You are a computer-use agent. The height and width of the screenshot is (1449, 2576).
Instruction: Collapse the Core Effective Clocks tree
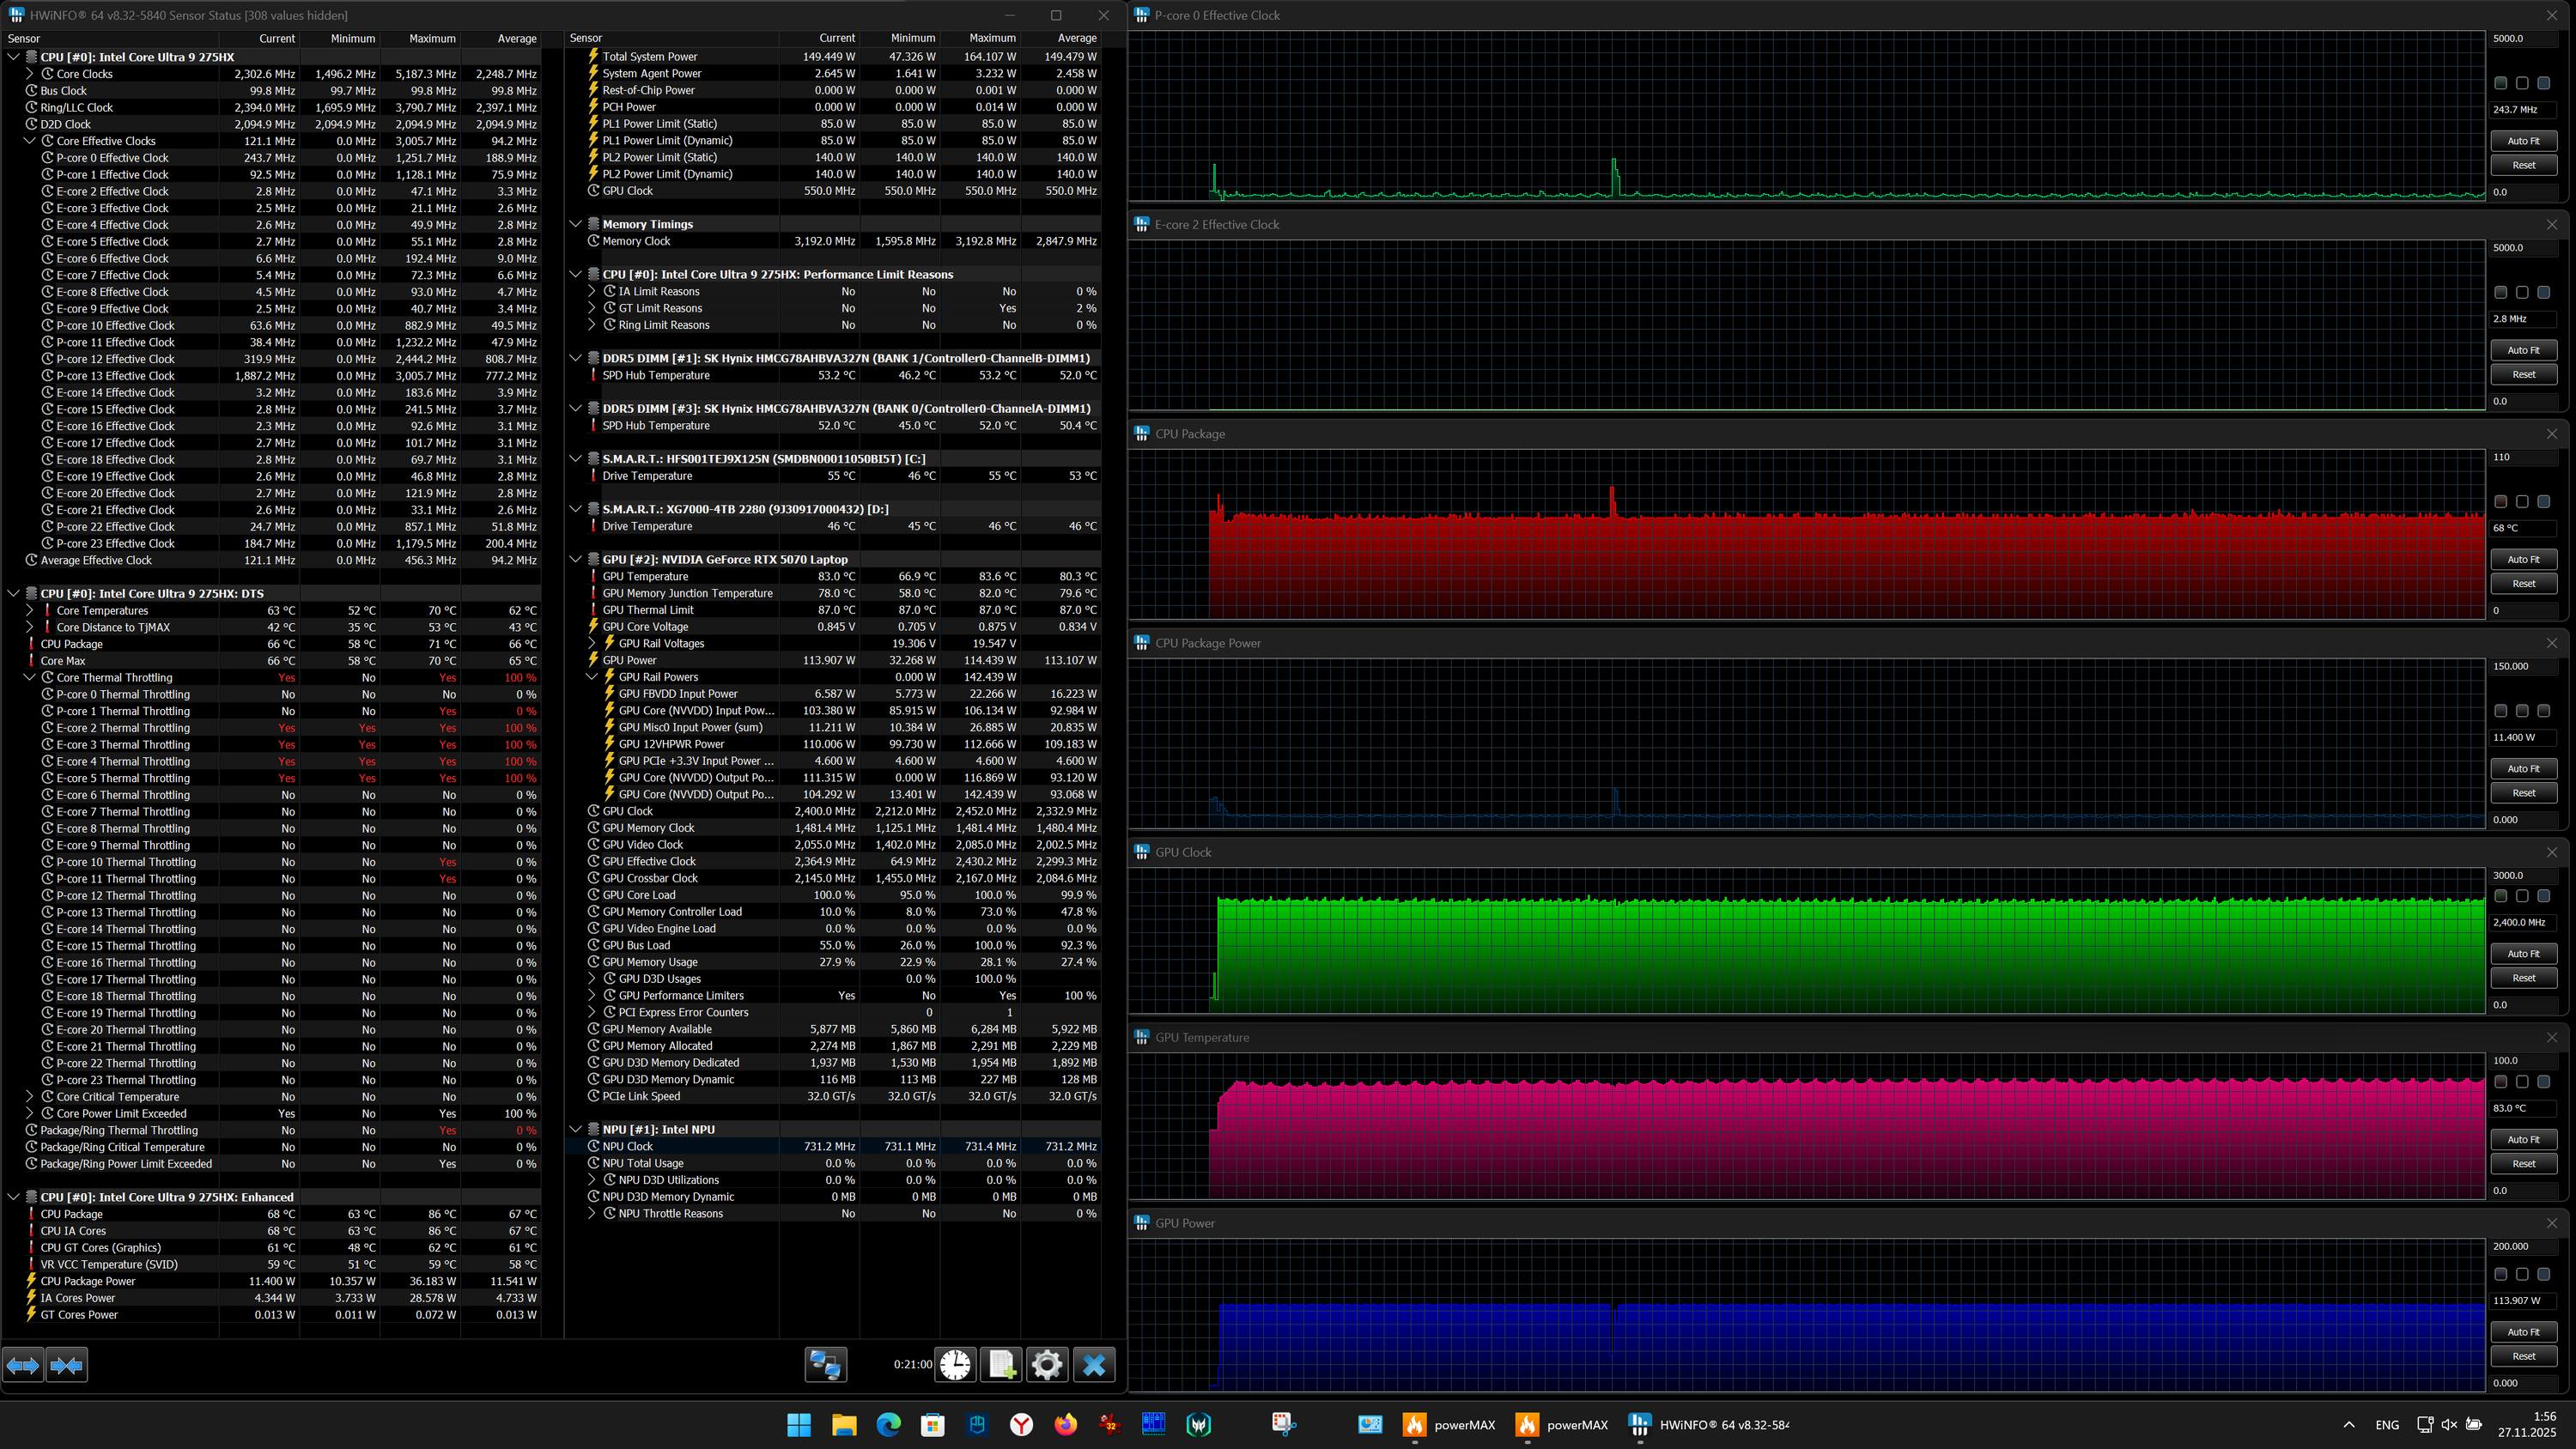(x=30, y=141)
